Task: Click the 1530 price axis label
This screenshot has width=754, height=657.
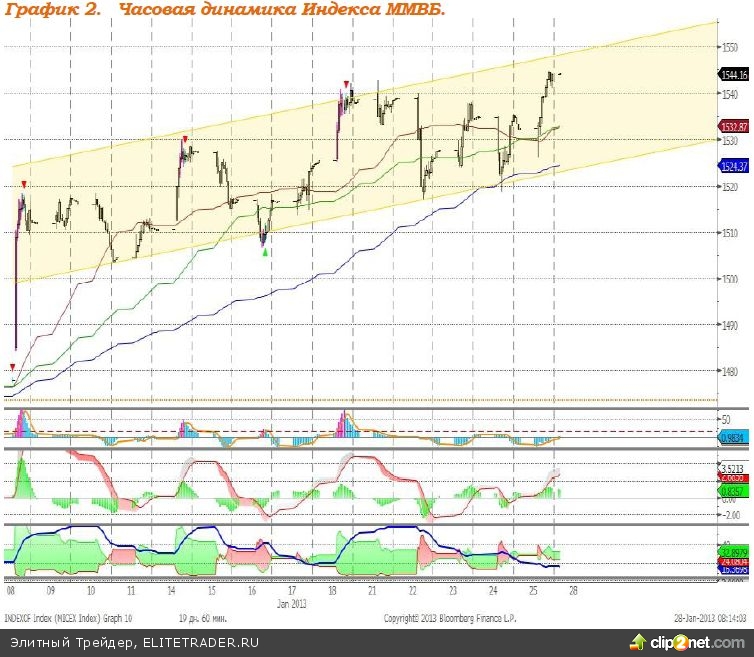Action: pyautogui.click(x=730, y=140)
